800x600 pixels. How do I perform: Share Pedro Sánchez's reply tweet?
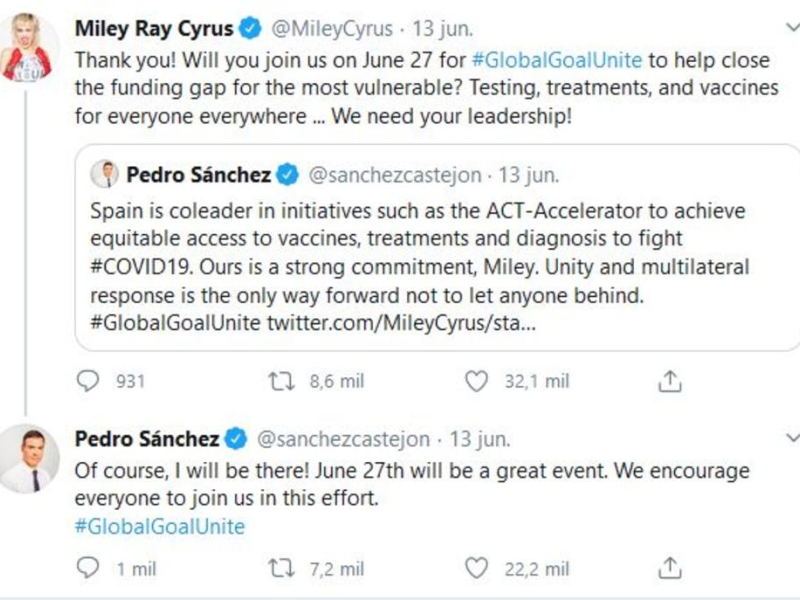(x=673, y=569)
